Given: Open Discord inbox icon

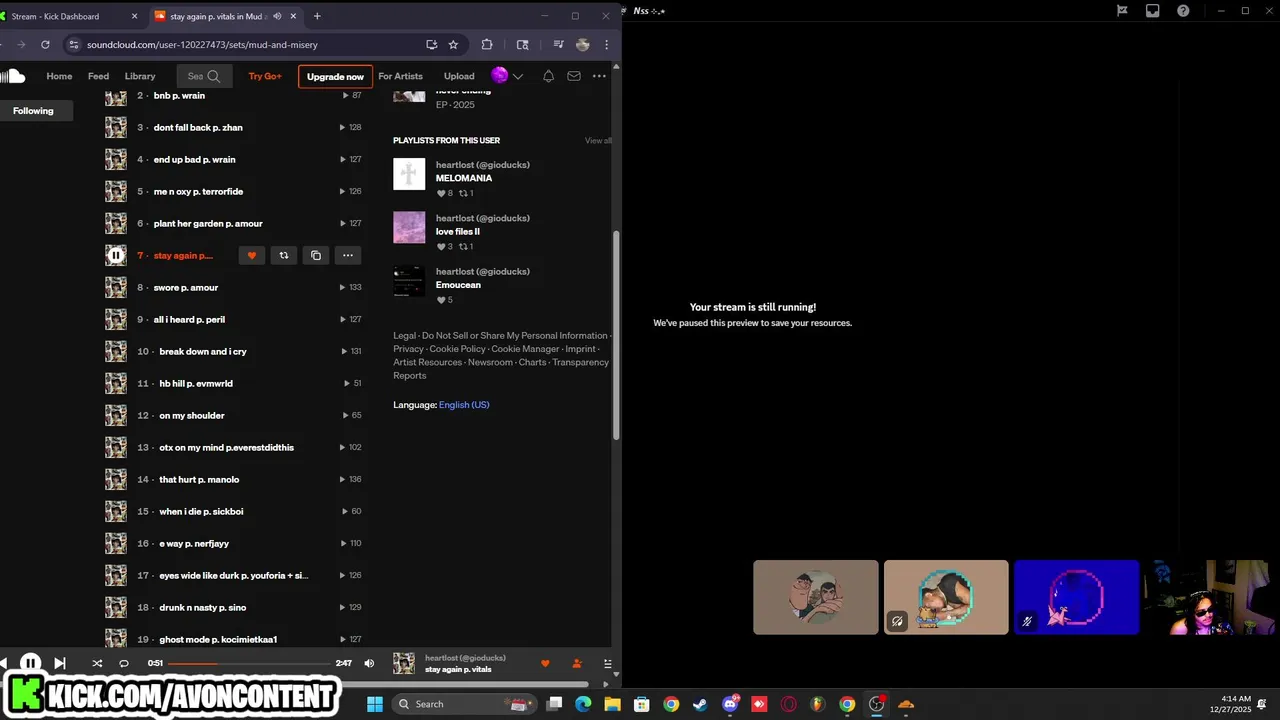Looking at the screenshot, I should point(1153,11).
